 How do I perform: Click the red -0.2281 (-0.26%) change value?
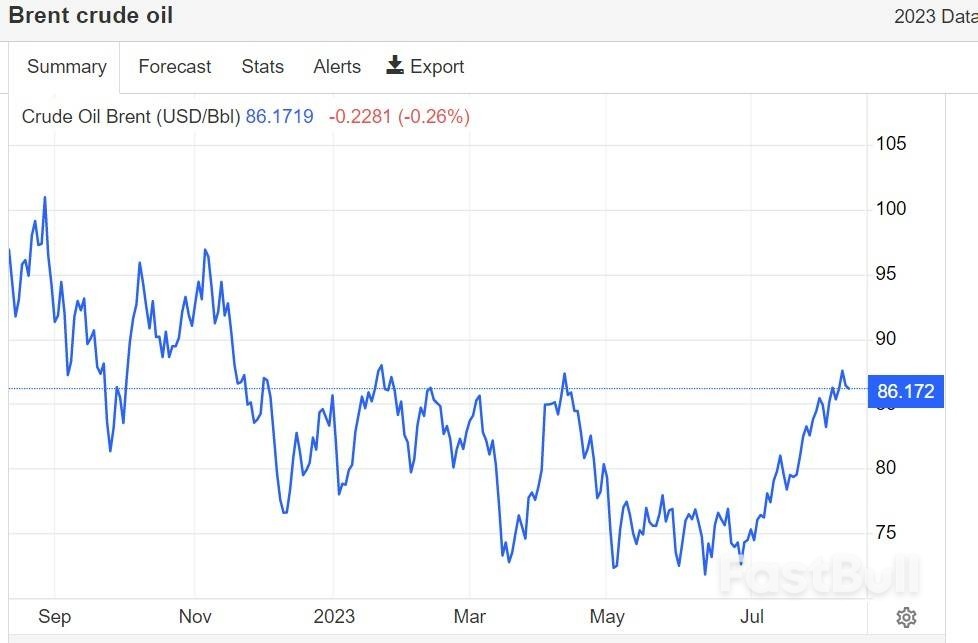click(x=399, y=117)
